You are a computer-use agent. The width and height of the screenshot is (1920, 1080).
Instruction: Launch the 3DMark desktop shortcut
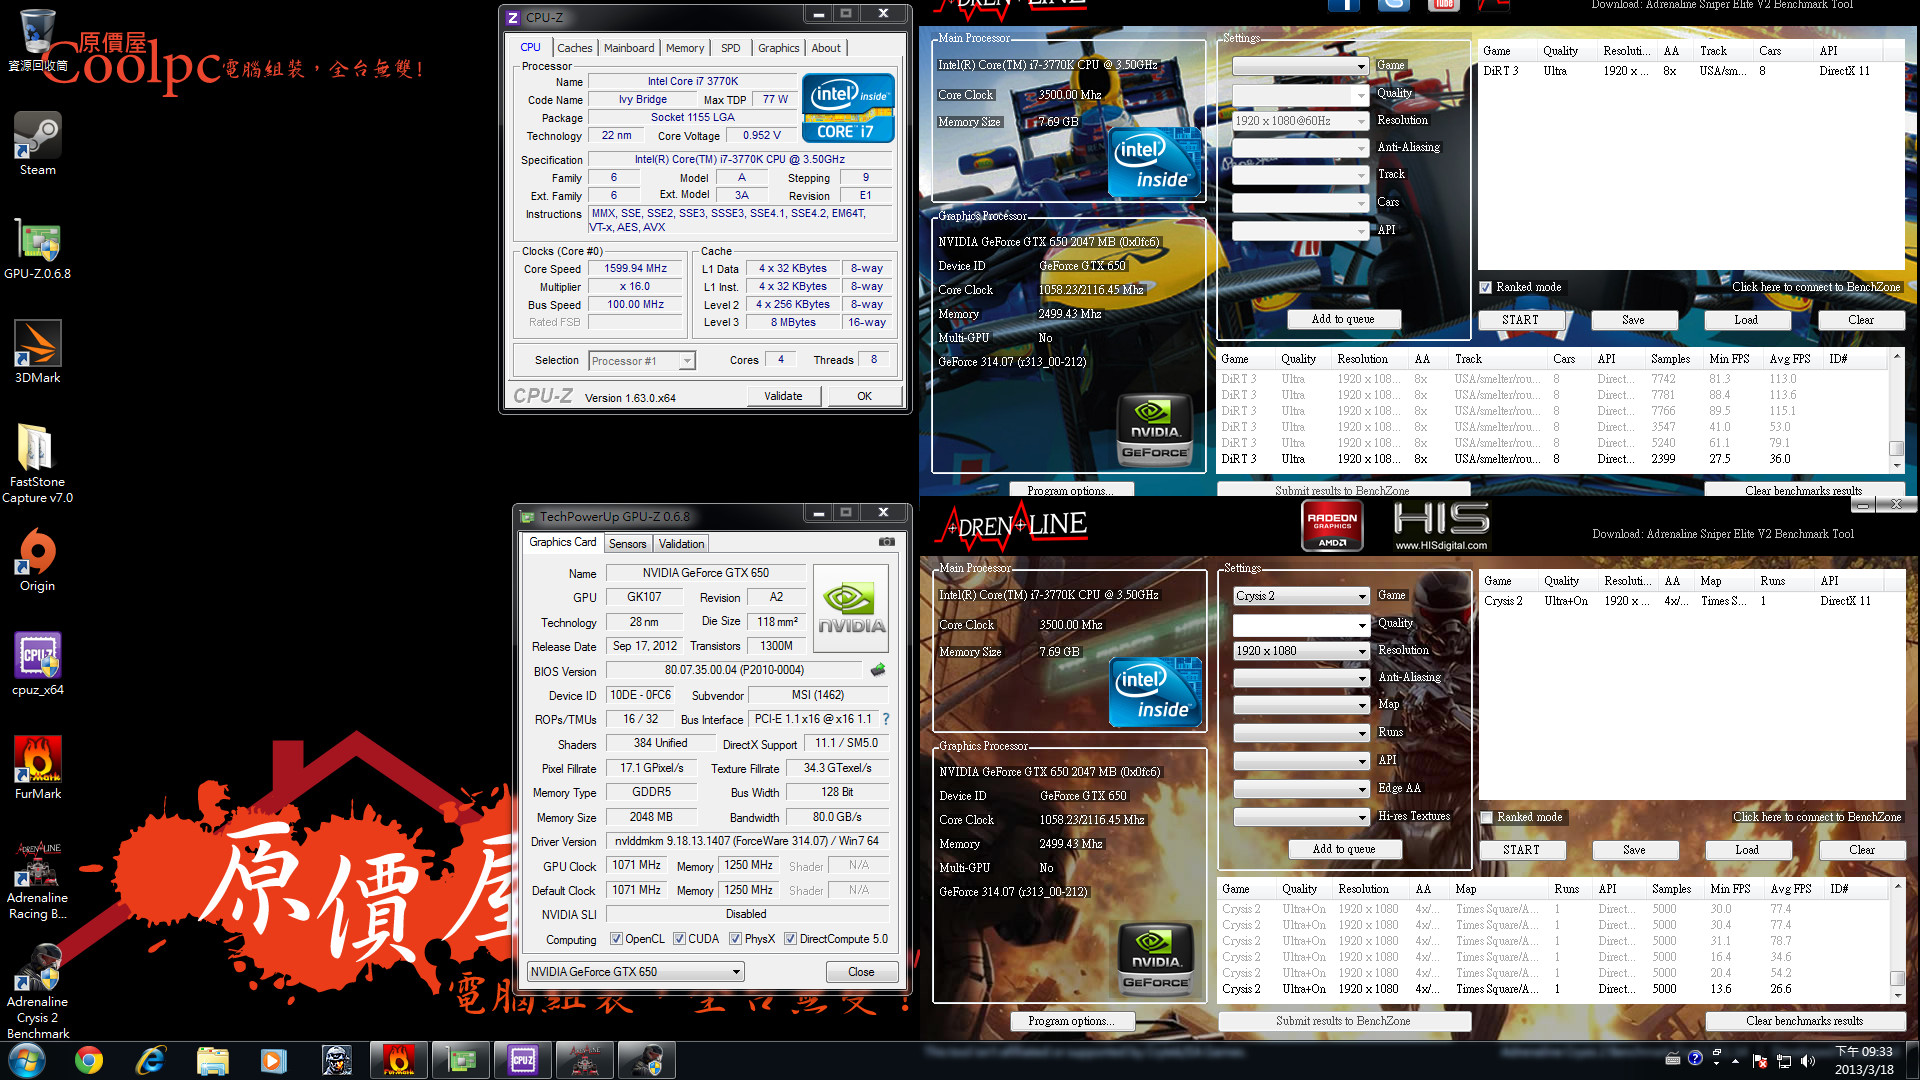pyautogui.click(x=37, y=351)
